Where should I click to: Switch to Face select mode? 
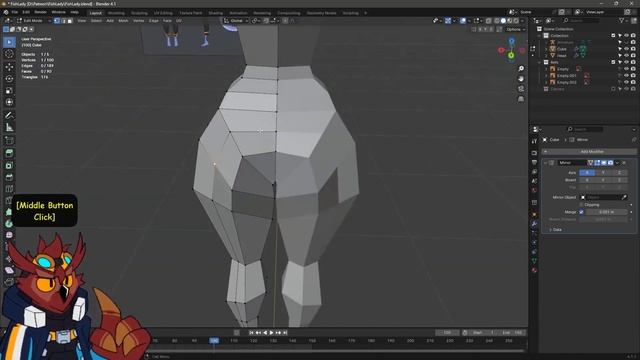[70, 20]
